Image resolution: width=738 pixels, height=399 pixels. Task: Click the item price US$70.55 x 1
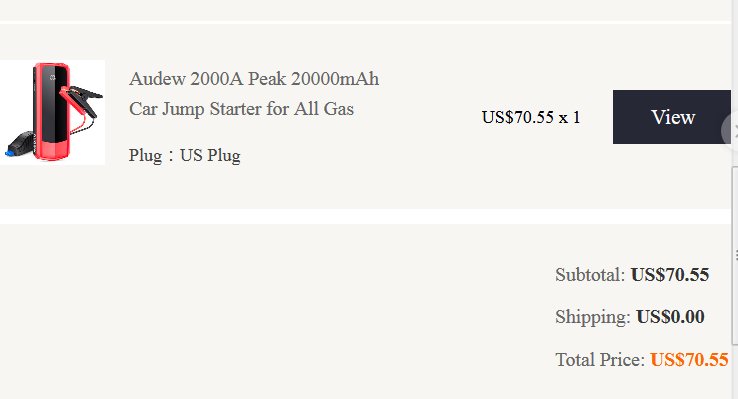(x=531, y=117)
